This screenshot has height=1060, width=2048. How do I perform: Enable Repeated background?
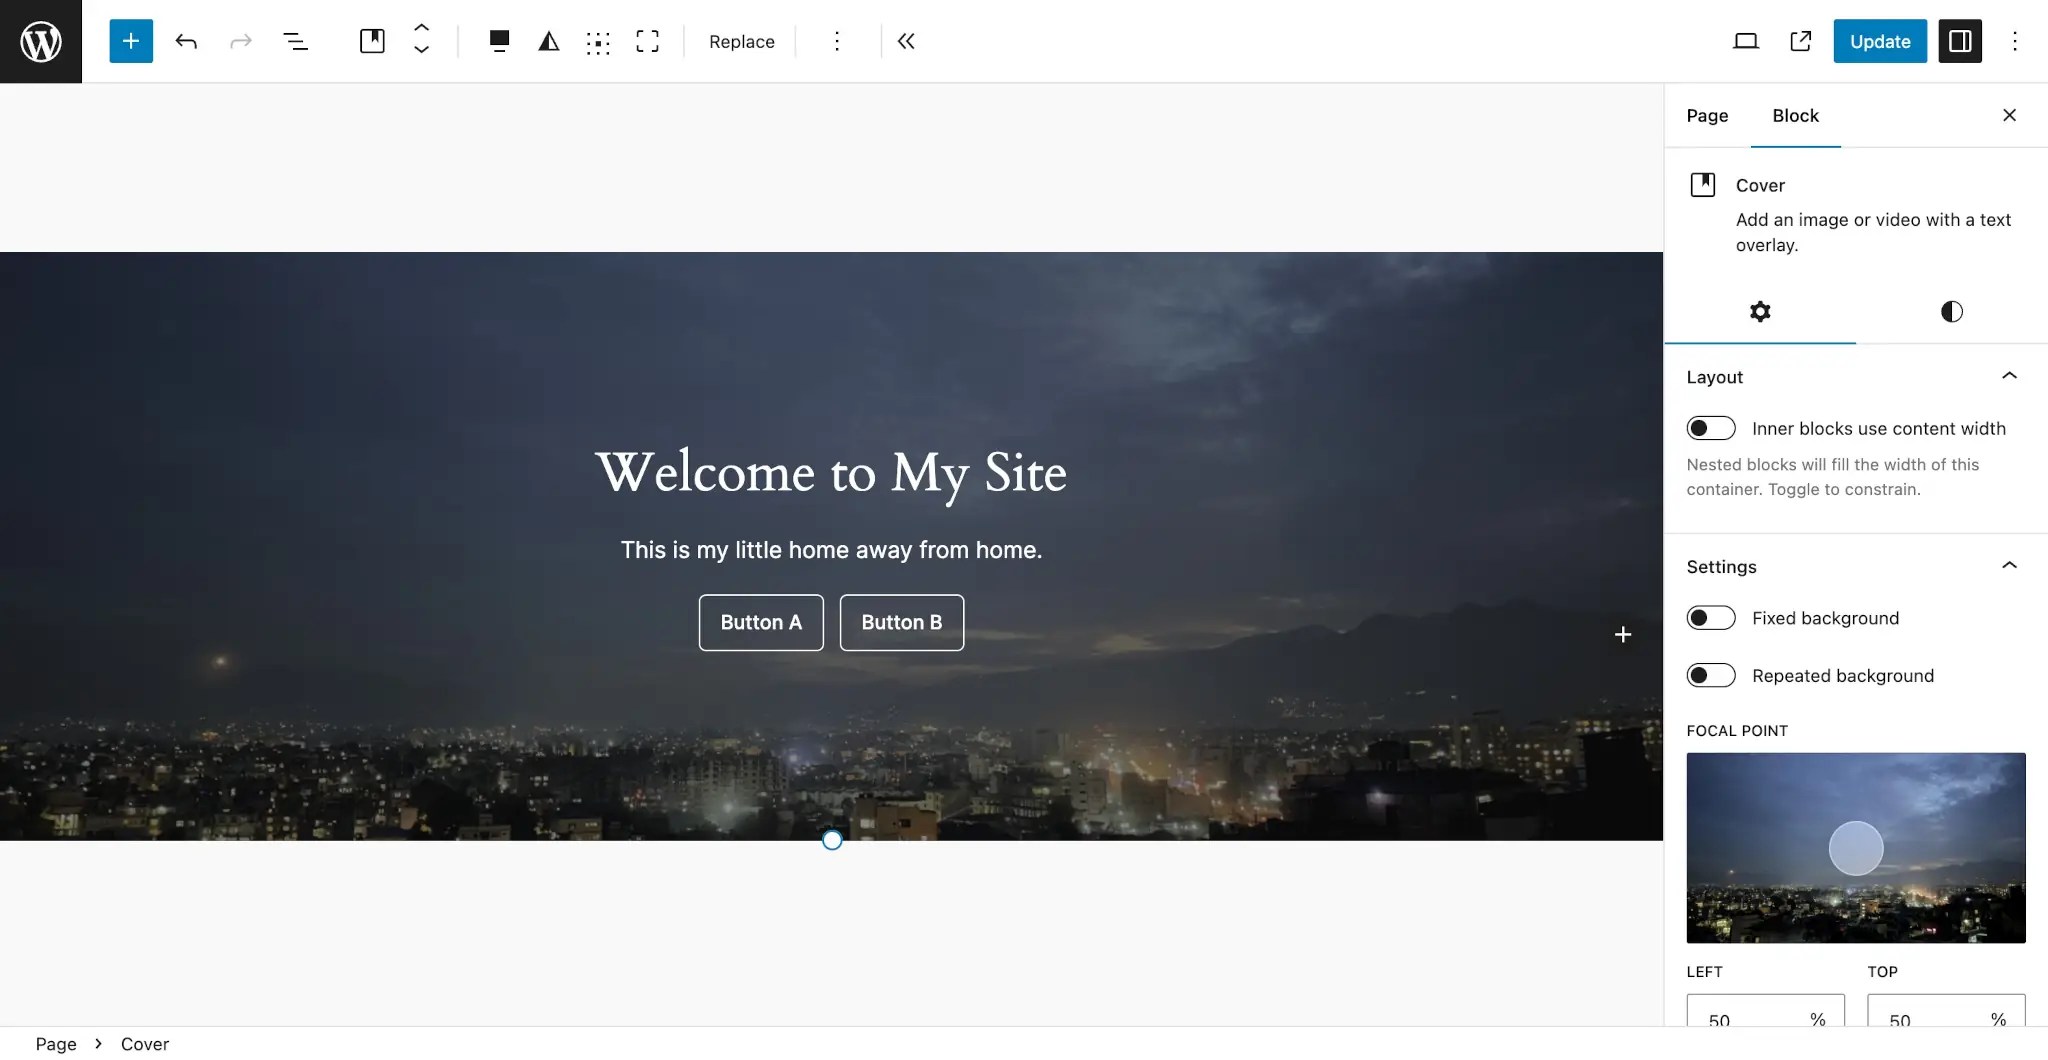1710,675
